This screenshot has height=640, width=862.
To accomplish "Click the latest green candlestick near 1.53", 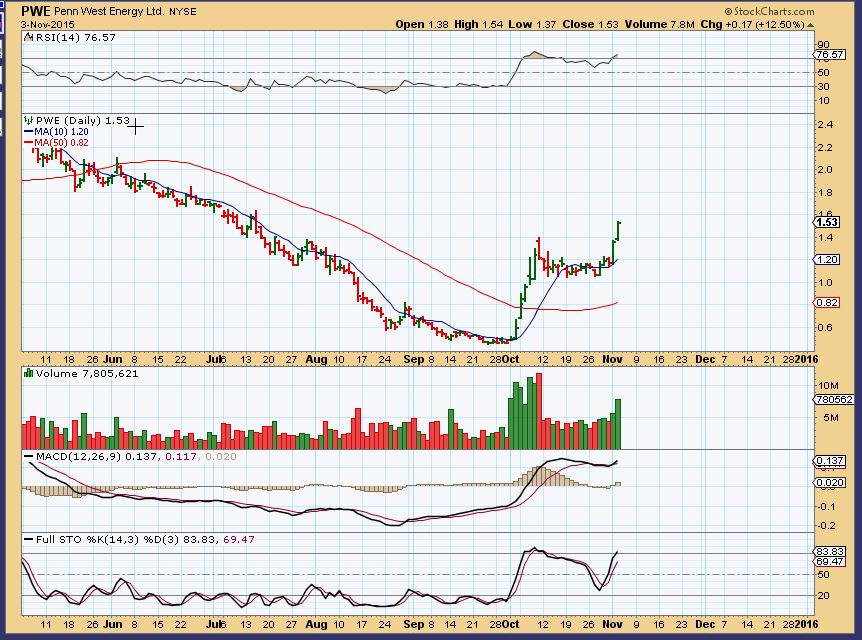I will [x=619, y=230].
